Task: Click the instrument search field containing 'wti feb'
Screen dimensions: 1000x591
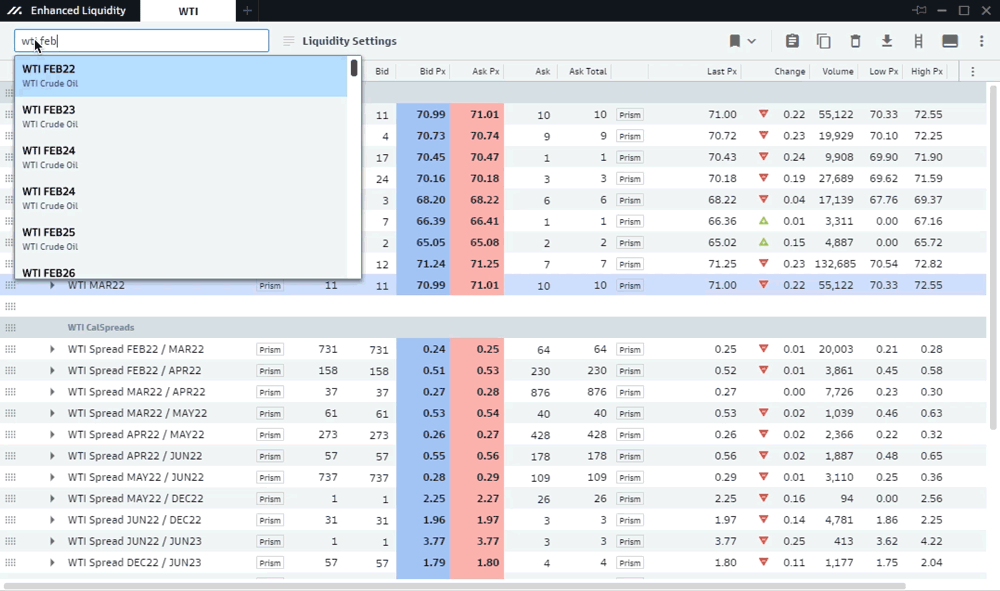Action: pos(142,41)
